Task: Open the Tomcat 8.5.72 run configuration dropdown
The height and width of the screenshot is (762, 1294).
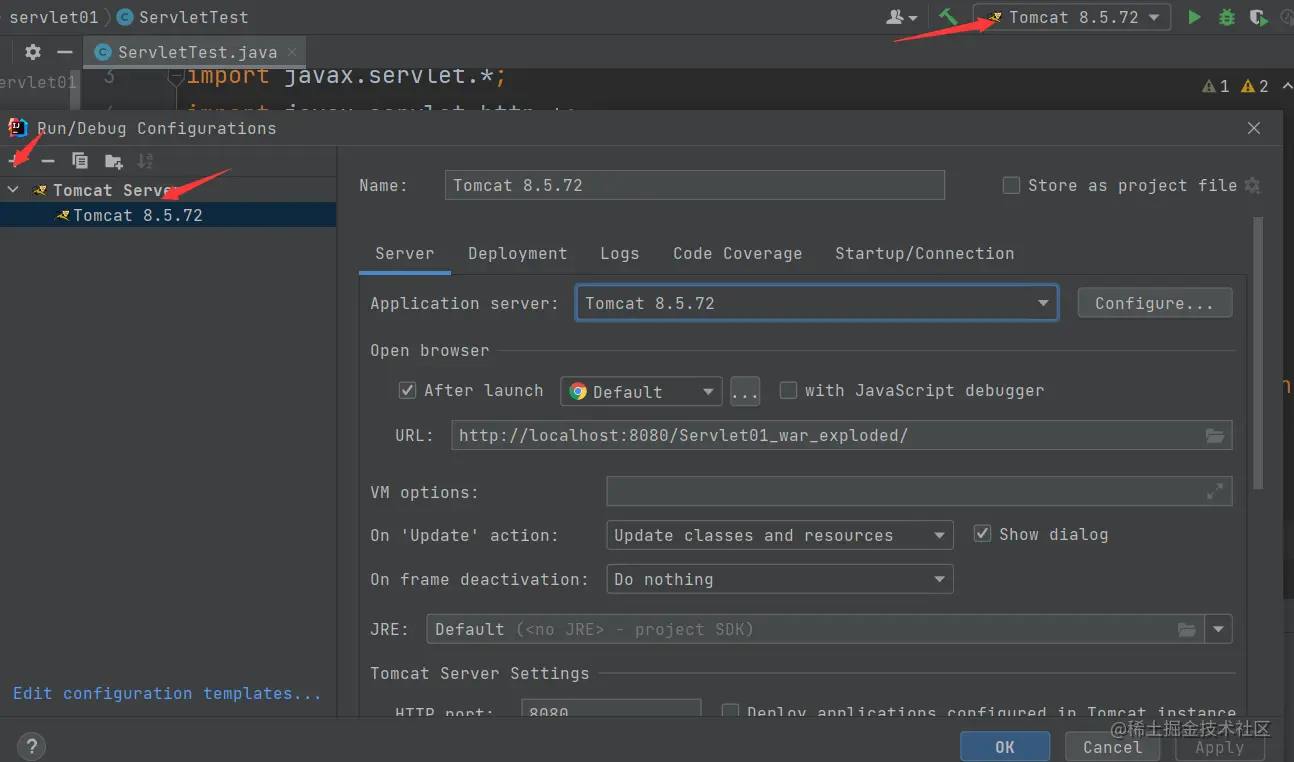Action: pyautogui.click(x=1072, y=17)
